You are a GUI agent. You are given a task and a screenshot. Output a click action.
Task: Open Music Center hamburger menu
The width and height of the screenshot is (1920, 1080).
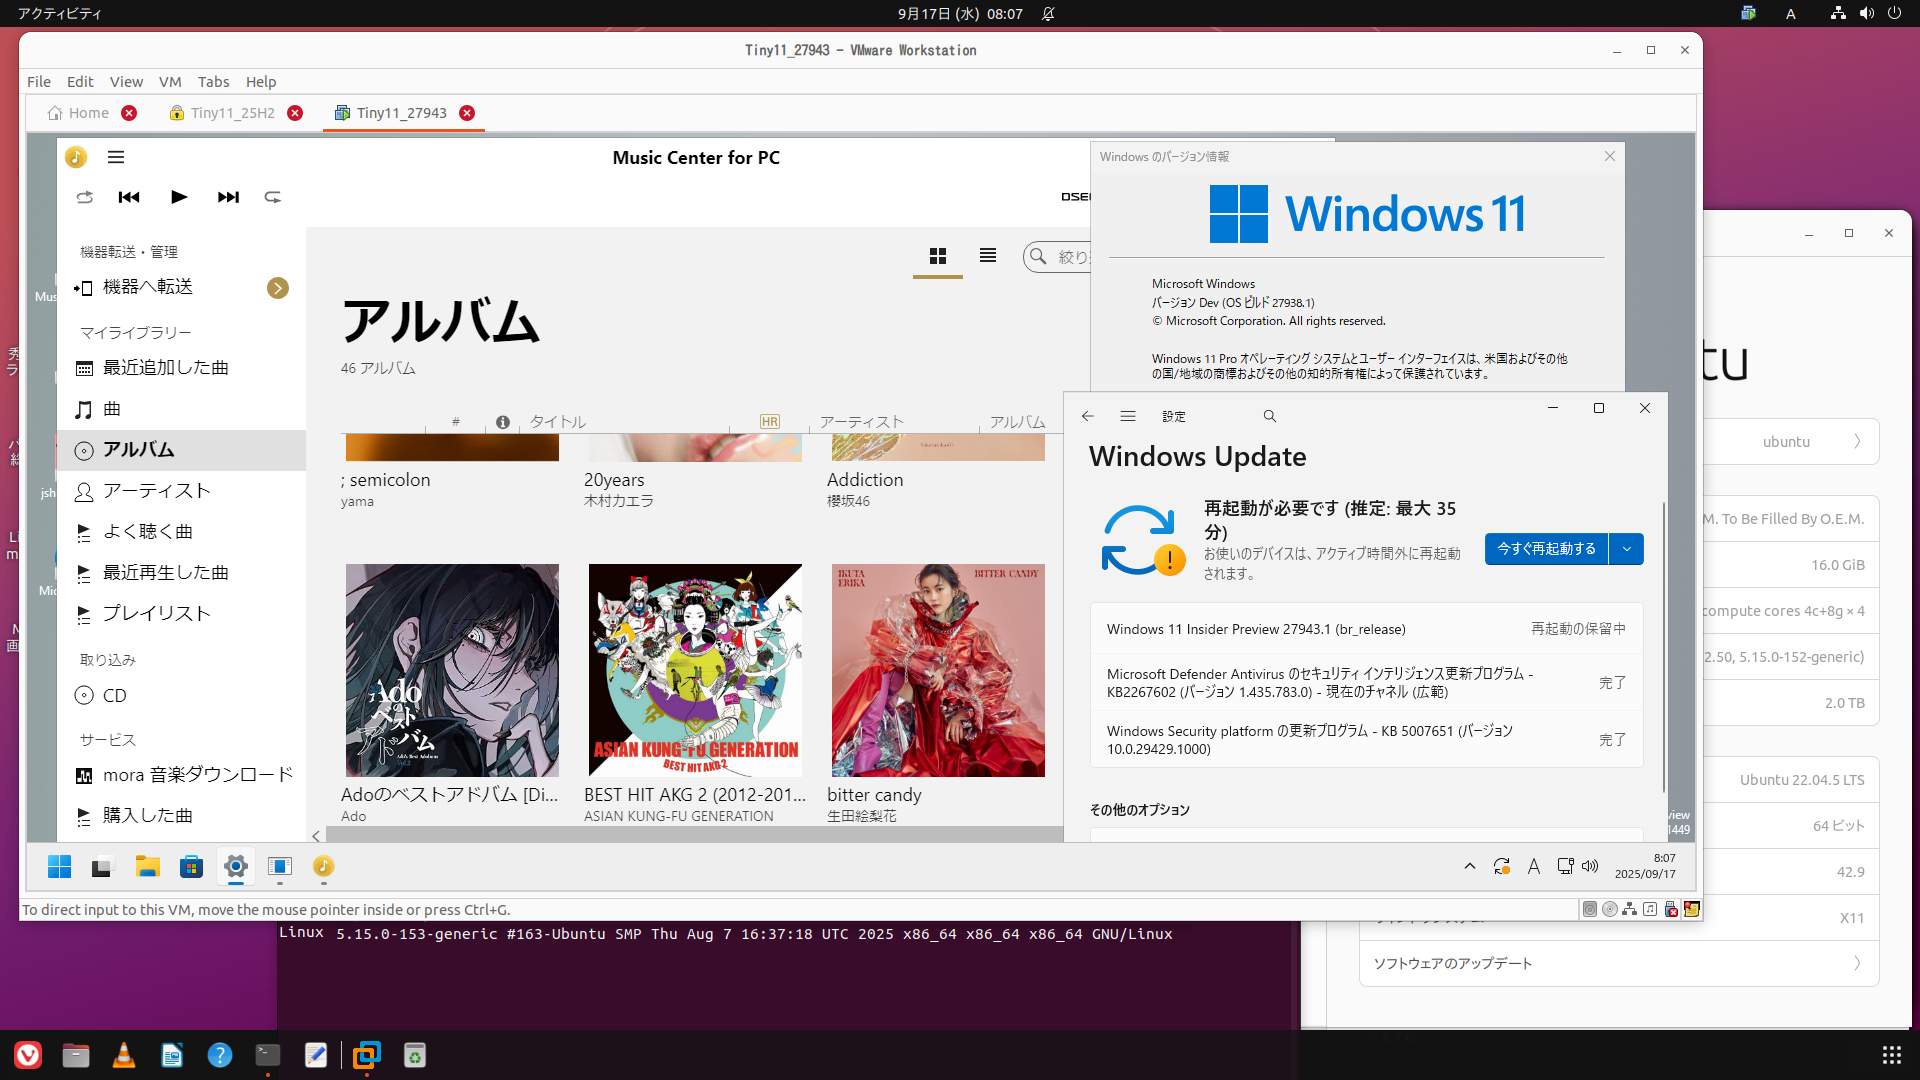click(x=116, y=157)
